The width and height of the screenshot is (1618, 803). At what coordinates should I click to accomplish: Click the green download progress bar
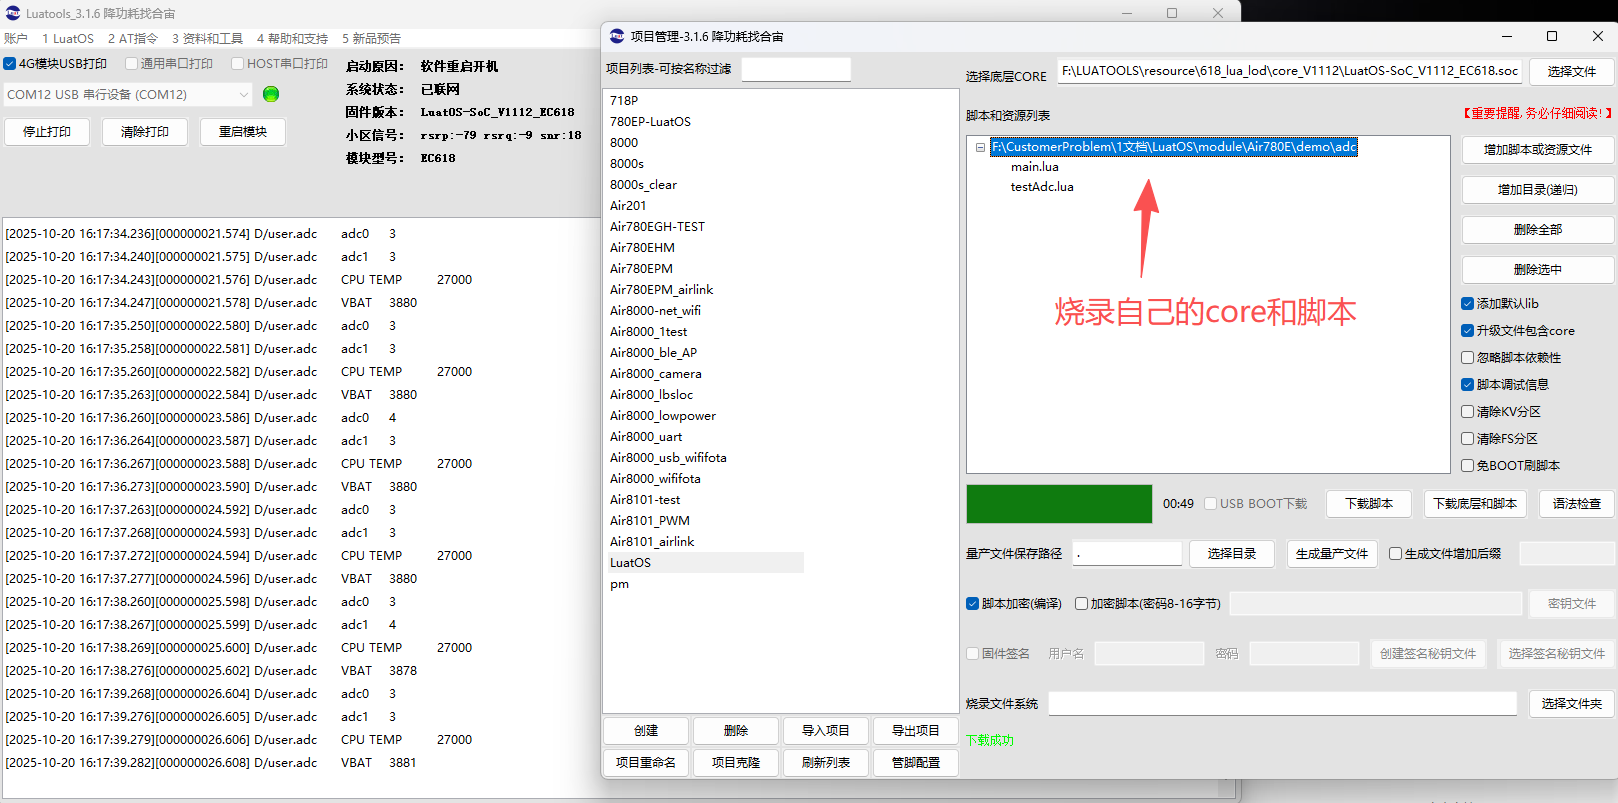click(1058, 504)
